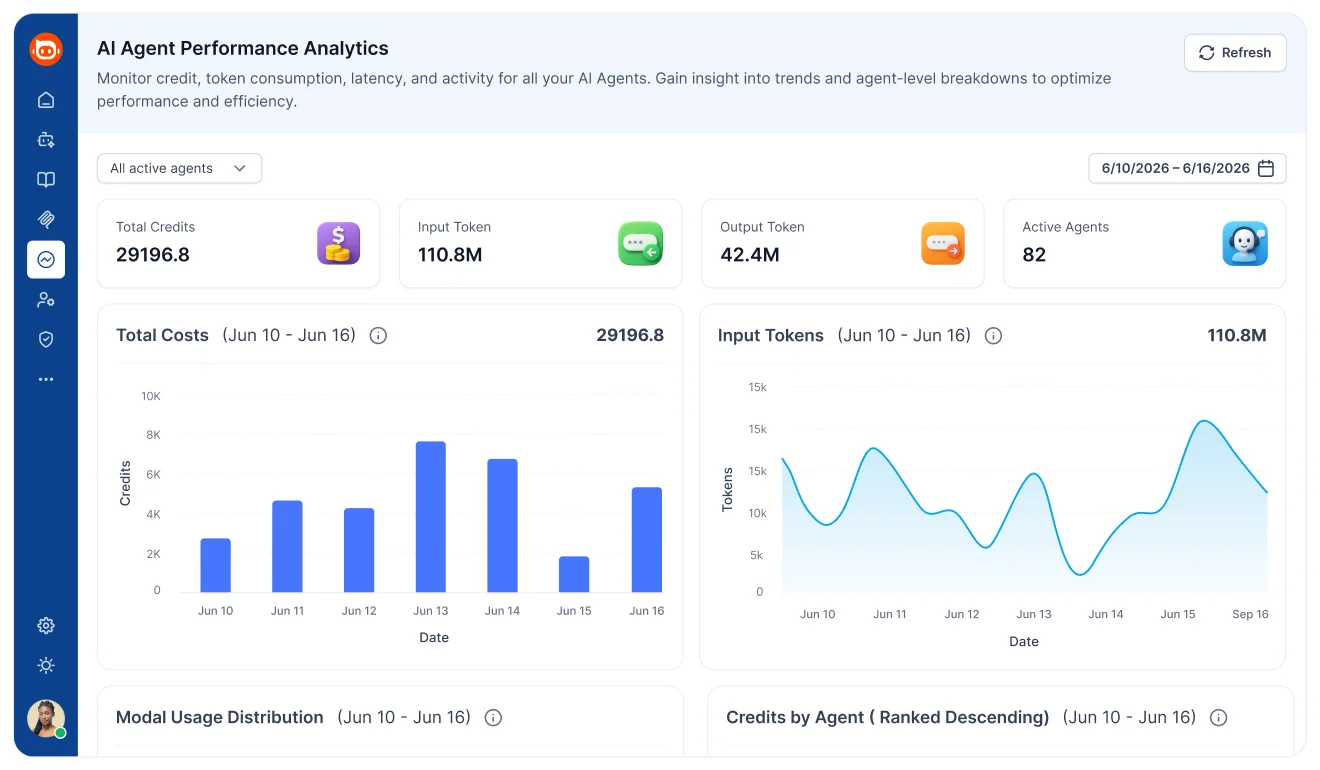Click the Jun 14 bar in Total Costs
Viewport: 1320px width, 770px height.
(x=503, y=525)
